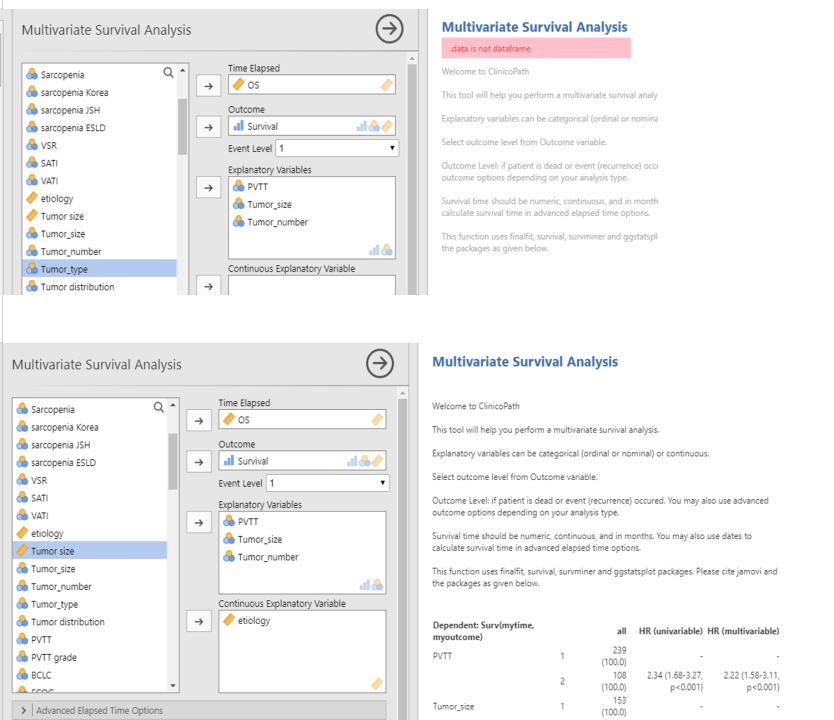Image resolution: width=834 pixels, height=720 pixels.
Task: Click scroll-down arrow of bottom variable list
Action: 173,686
